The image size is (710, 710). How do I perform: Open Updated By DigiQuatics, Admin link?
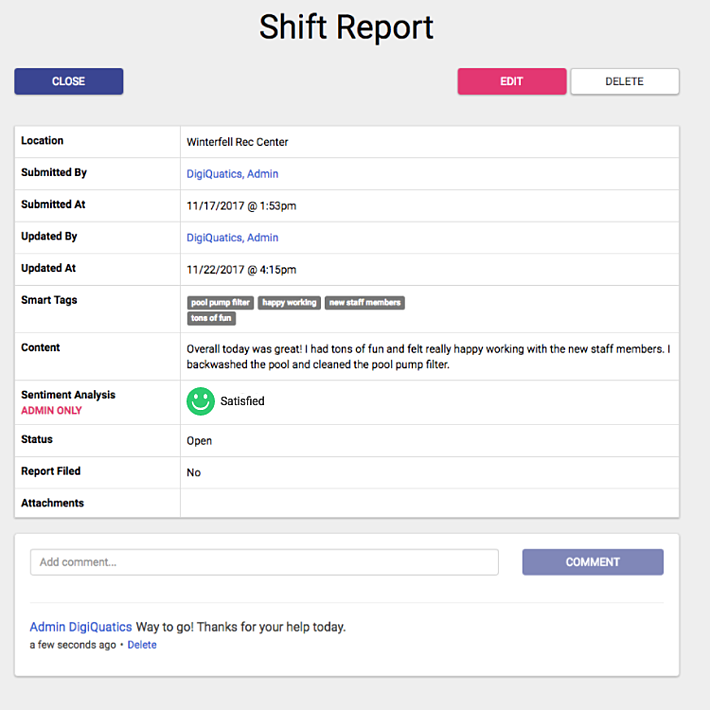click(x=232, y=238)
